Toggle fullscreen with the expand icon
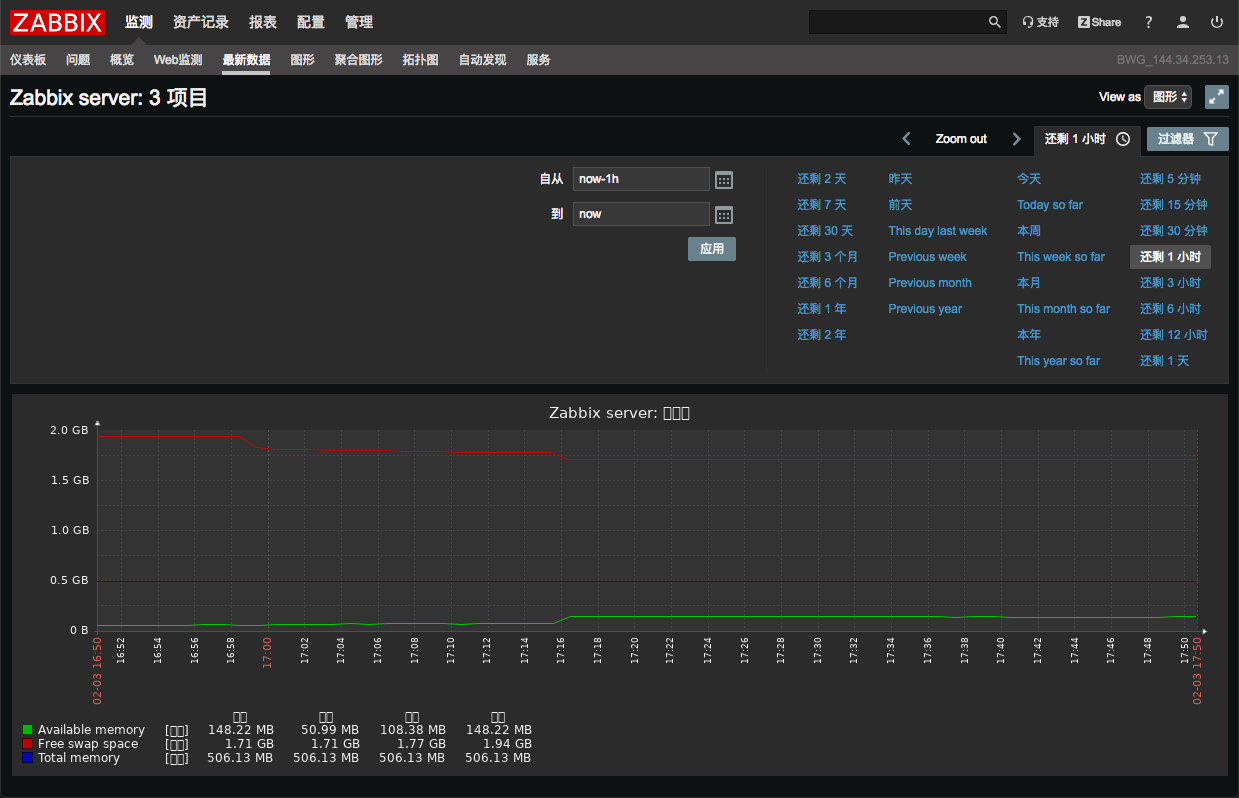 point(1216,97)
